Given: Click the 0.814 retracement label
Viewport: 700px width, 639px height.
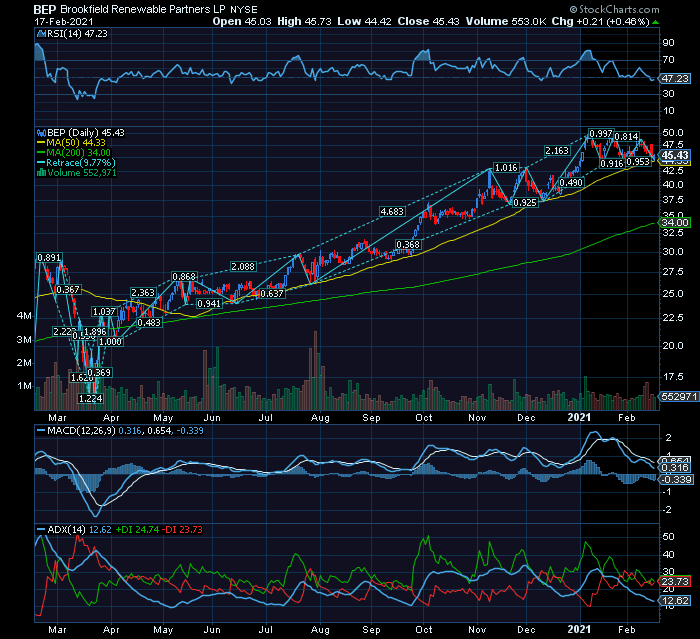Looking at the screenshot, I should point(626,137).
